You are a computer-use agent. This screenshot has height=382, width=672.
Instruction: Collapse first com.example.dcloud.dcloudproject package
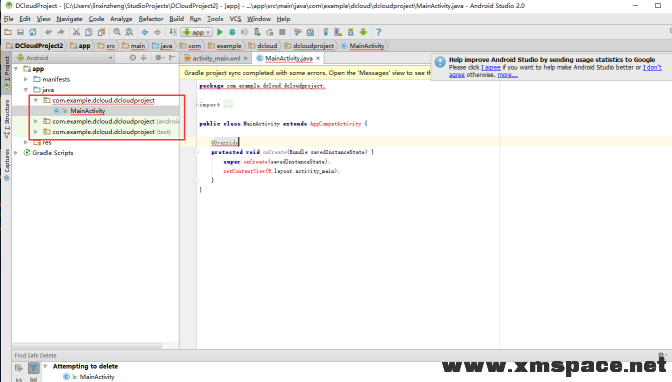(36, 100)
